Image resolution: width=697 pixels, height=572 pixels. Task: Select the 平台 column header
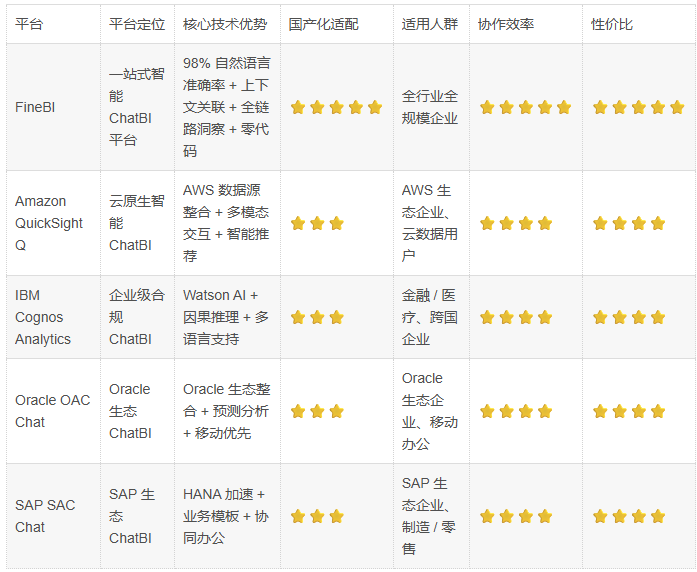pos(28,24)
